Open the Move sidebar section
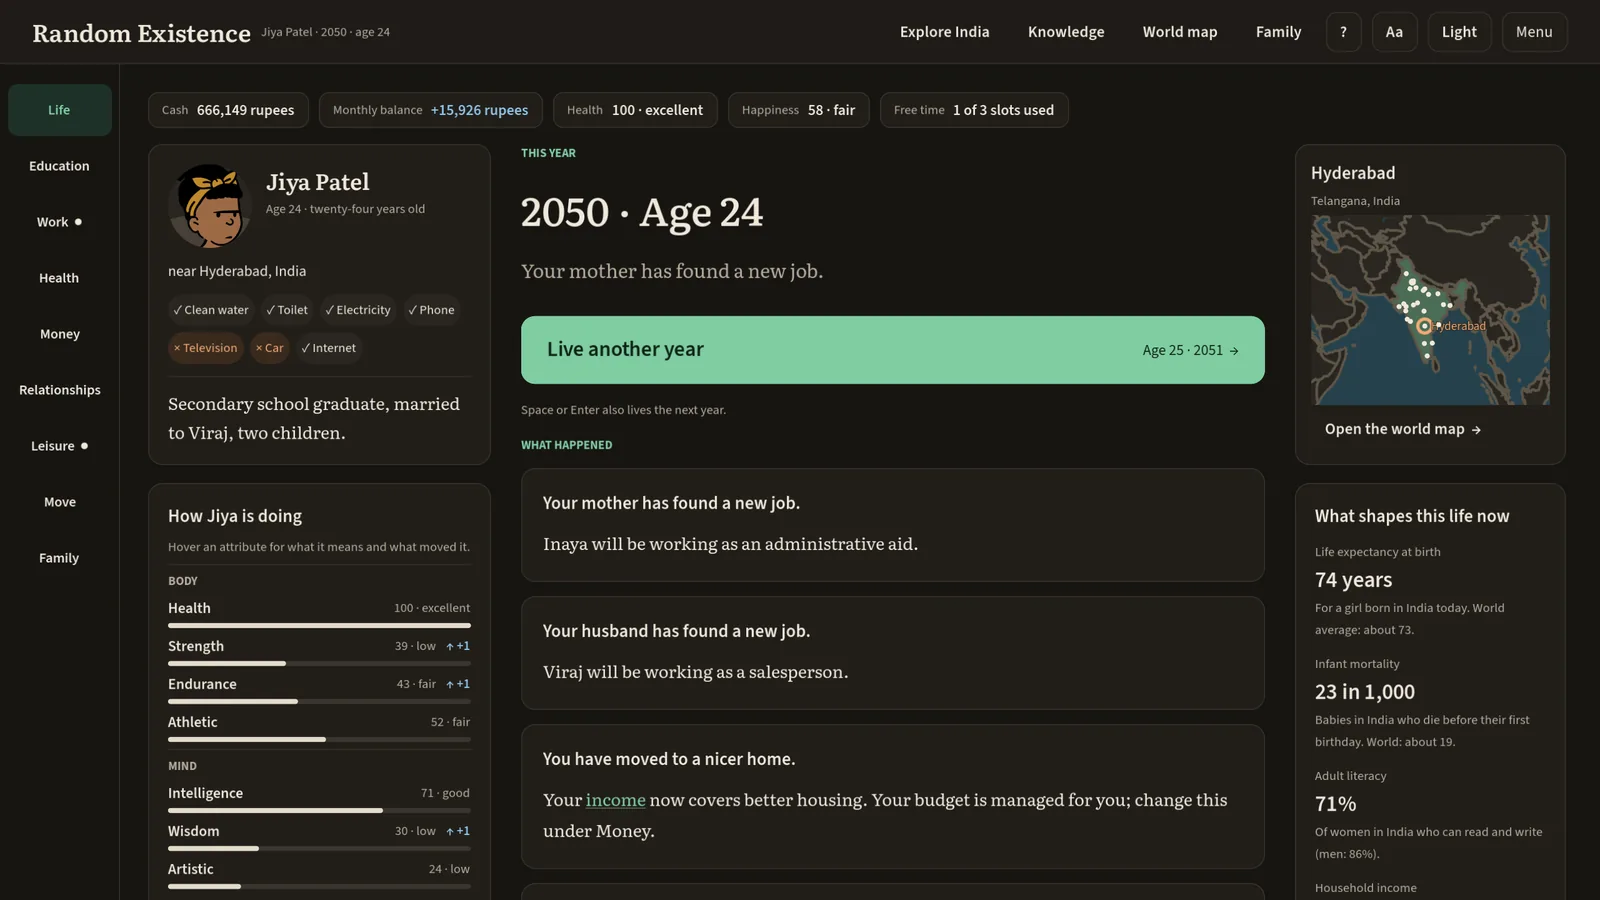This screenshot has width=1600, height=900. coord(60,502)
